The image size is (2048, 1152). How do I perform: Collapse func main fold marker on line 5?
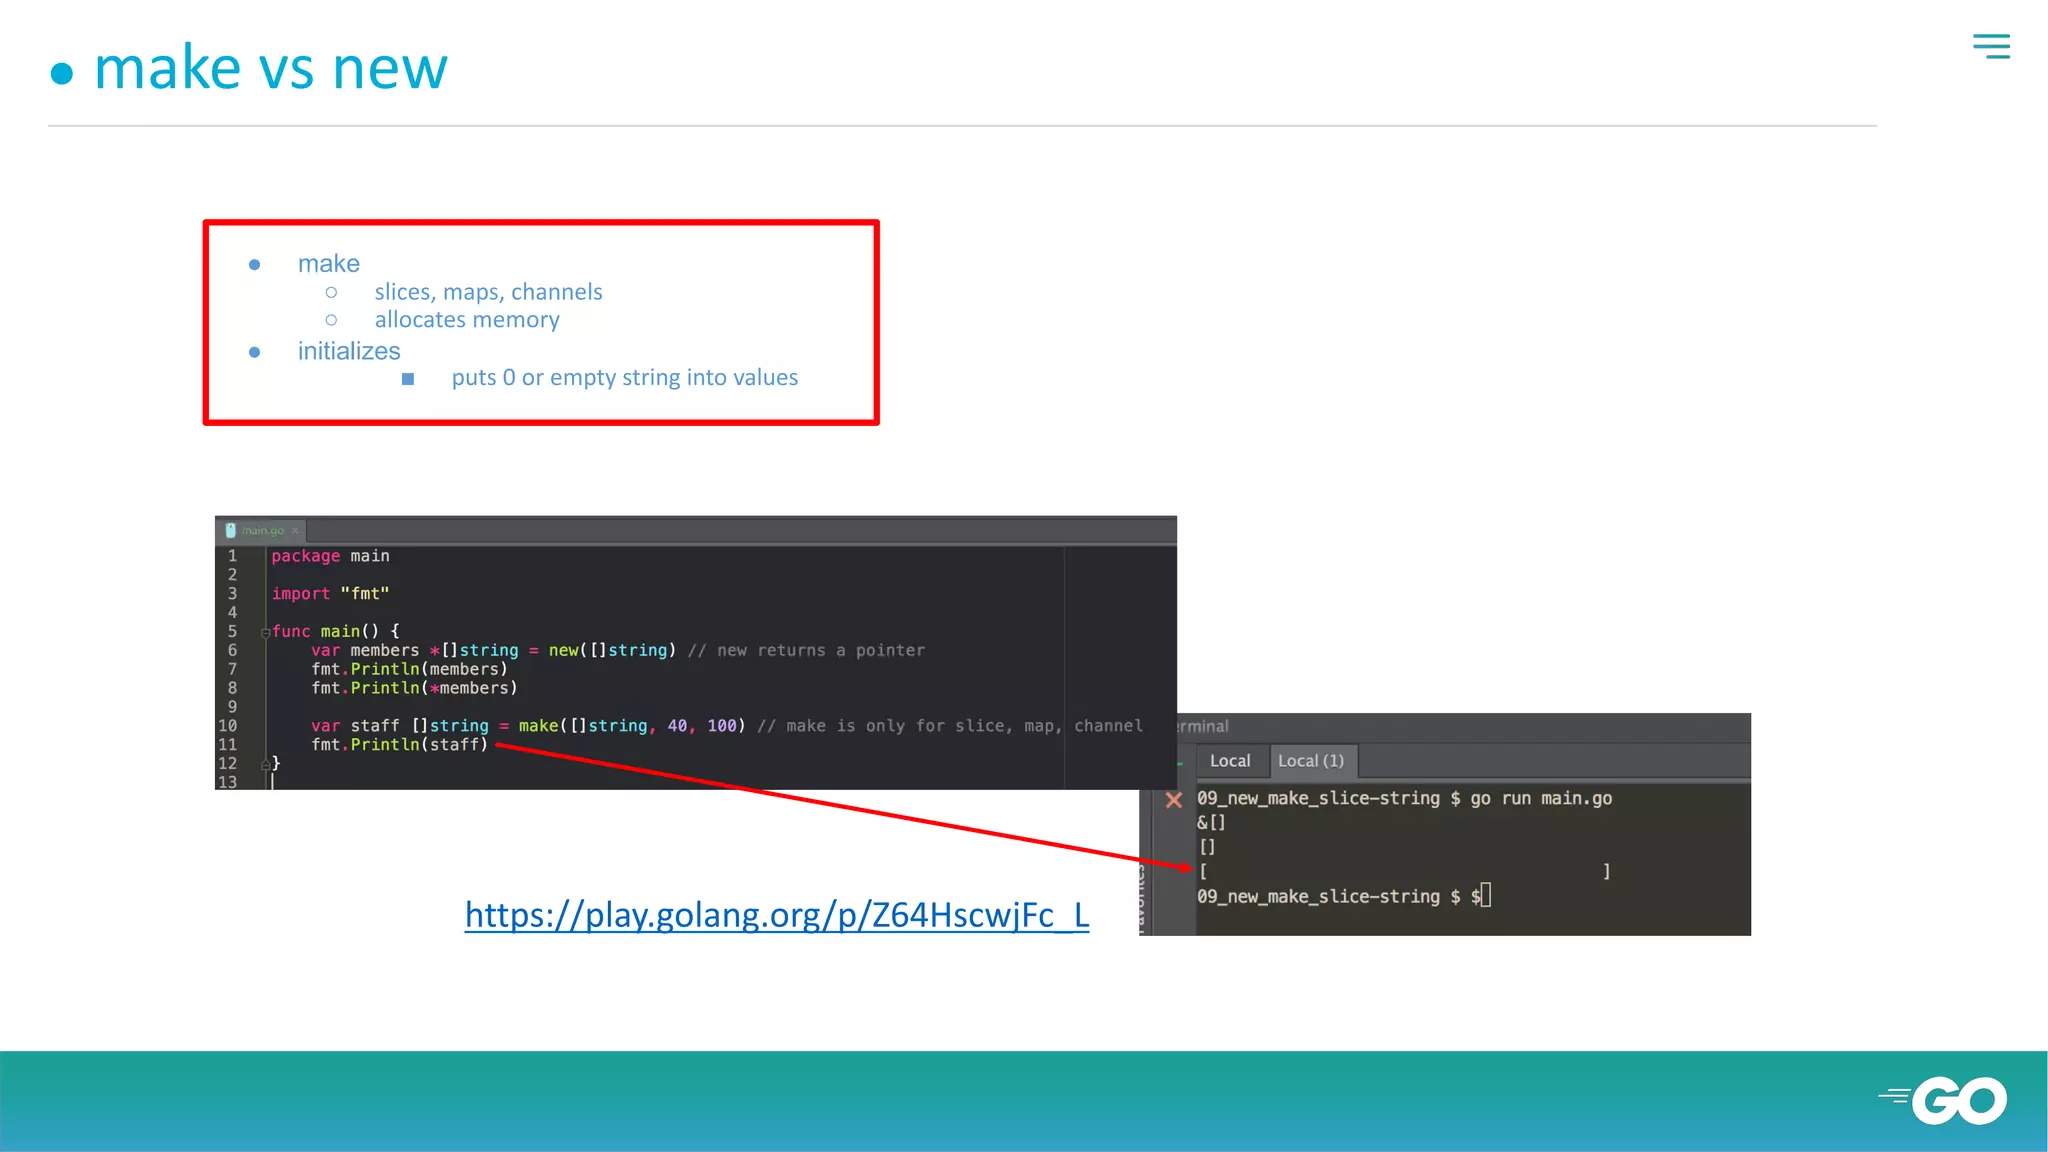point(266,632)
